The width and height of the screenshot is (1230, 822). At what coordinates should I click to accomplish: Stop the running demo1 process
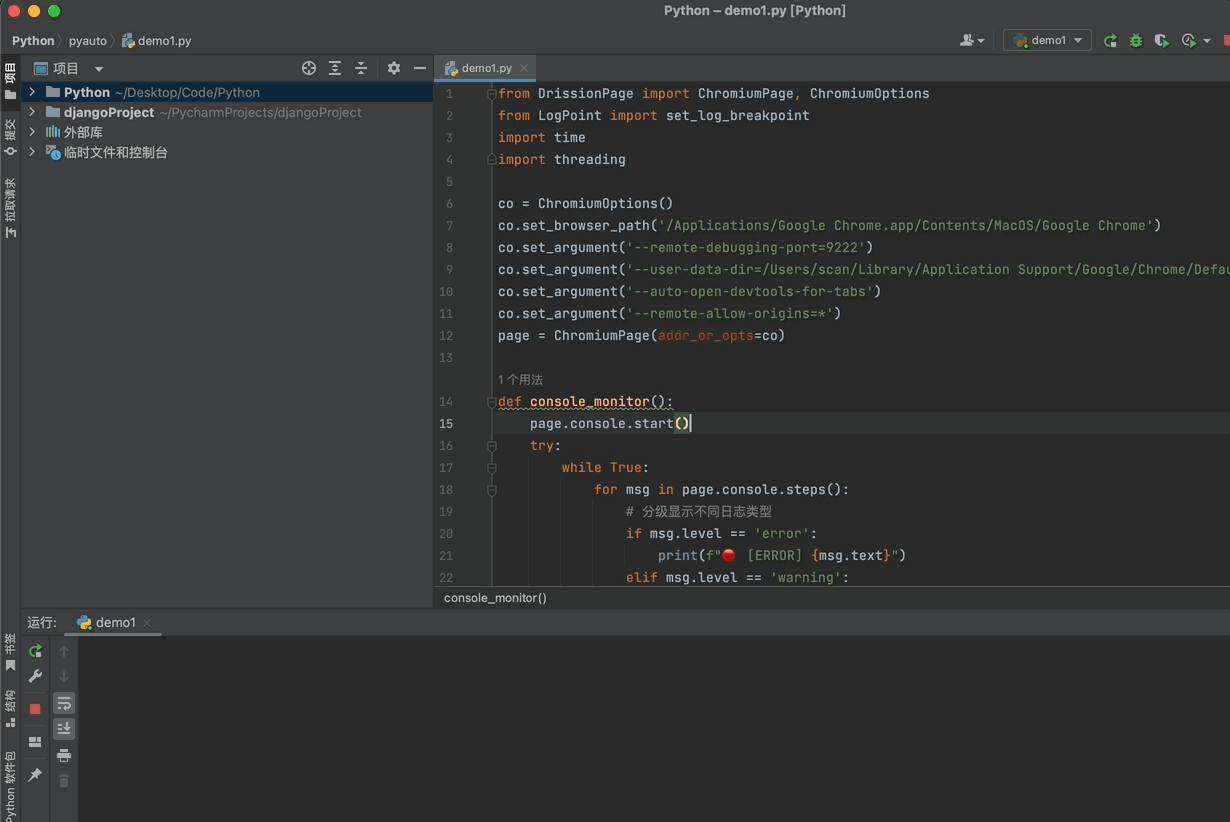coord(35,708)
